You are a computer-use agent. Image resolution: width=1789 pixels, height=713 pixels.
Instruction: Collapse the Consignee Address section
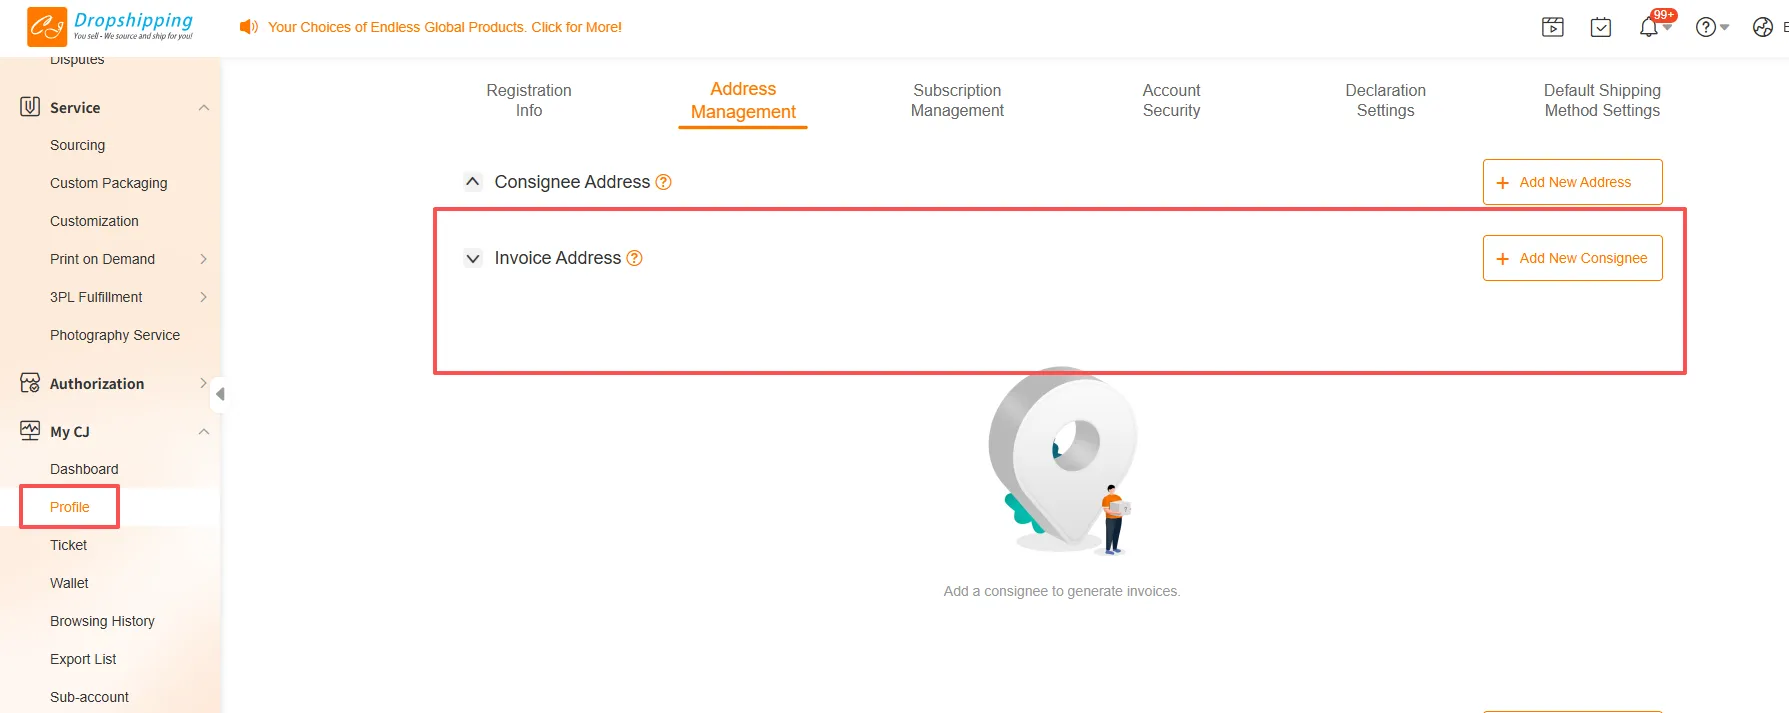(473, 182)
